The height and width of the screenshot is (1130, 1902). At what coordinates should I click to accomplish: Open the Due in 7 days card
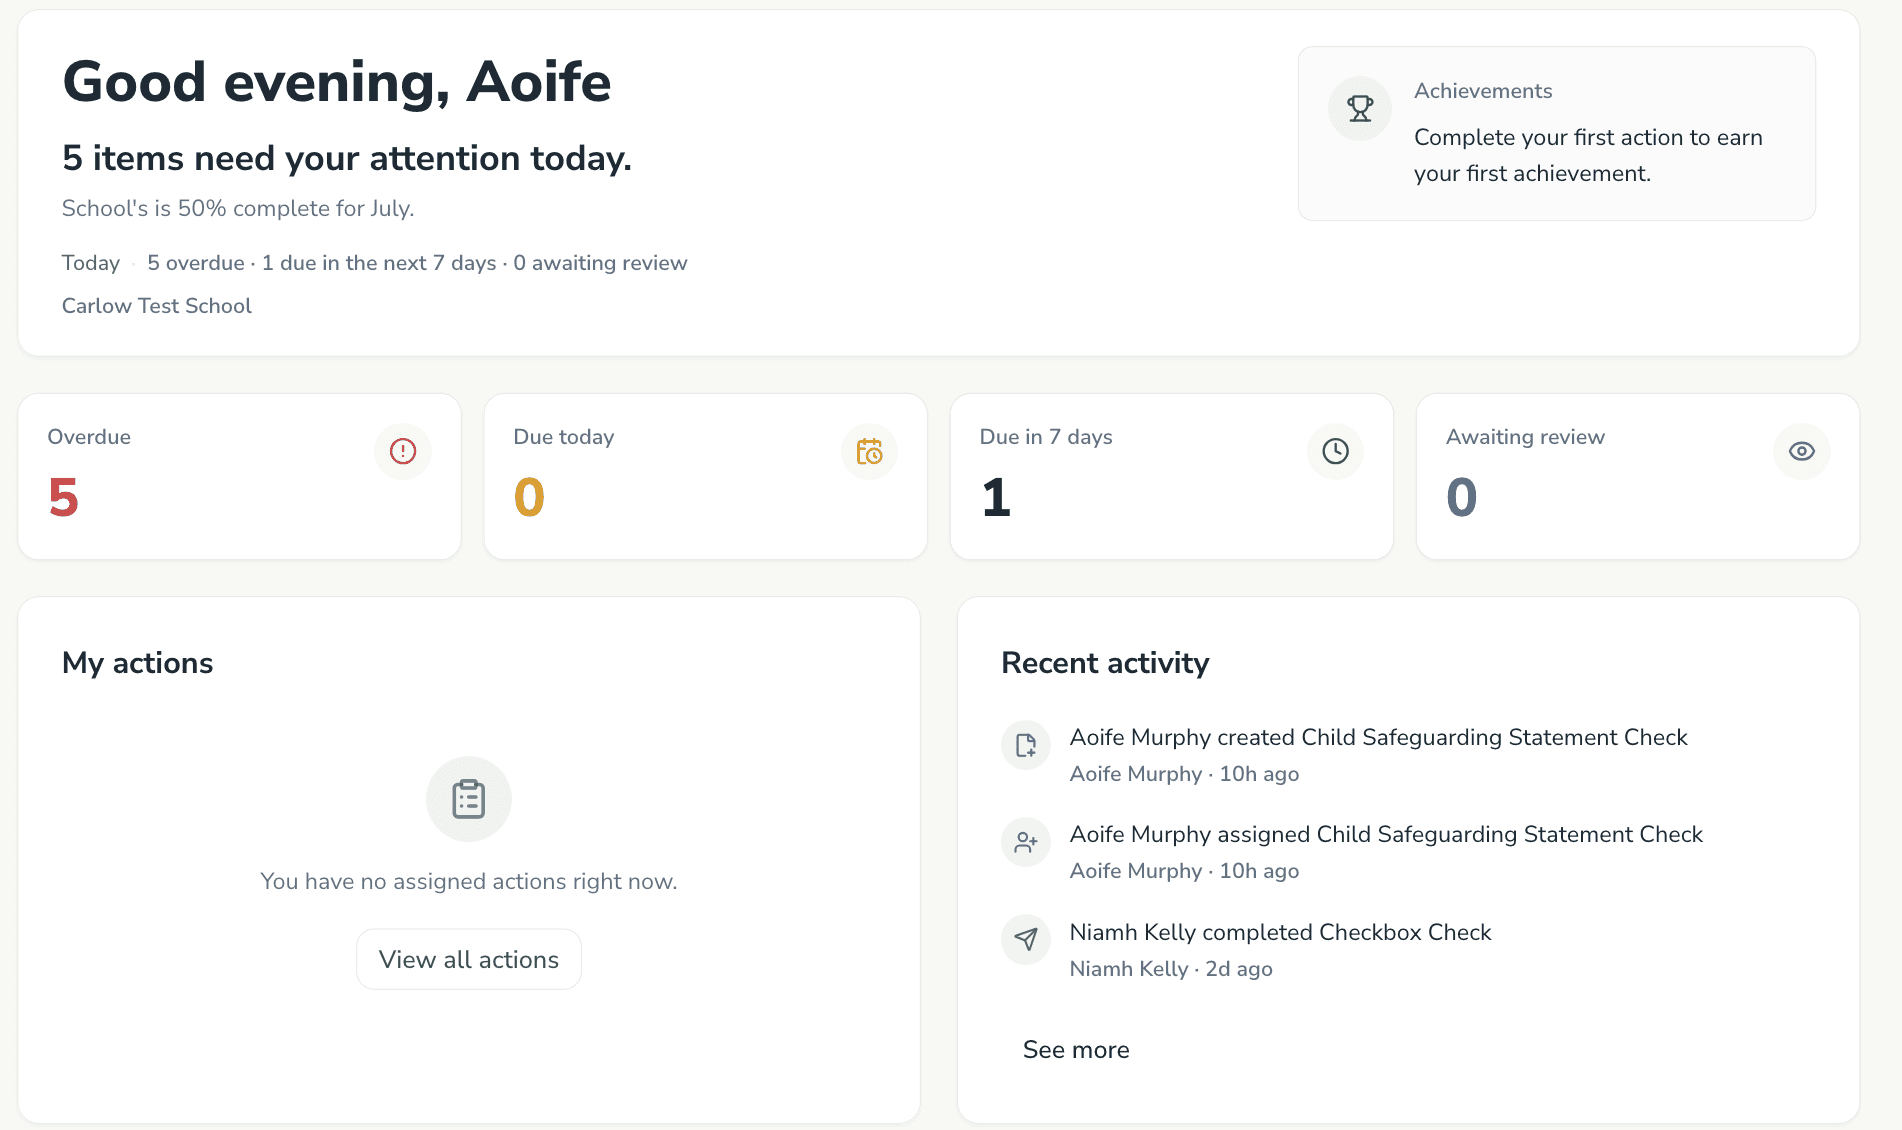click(x=1172, y=476)
